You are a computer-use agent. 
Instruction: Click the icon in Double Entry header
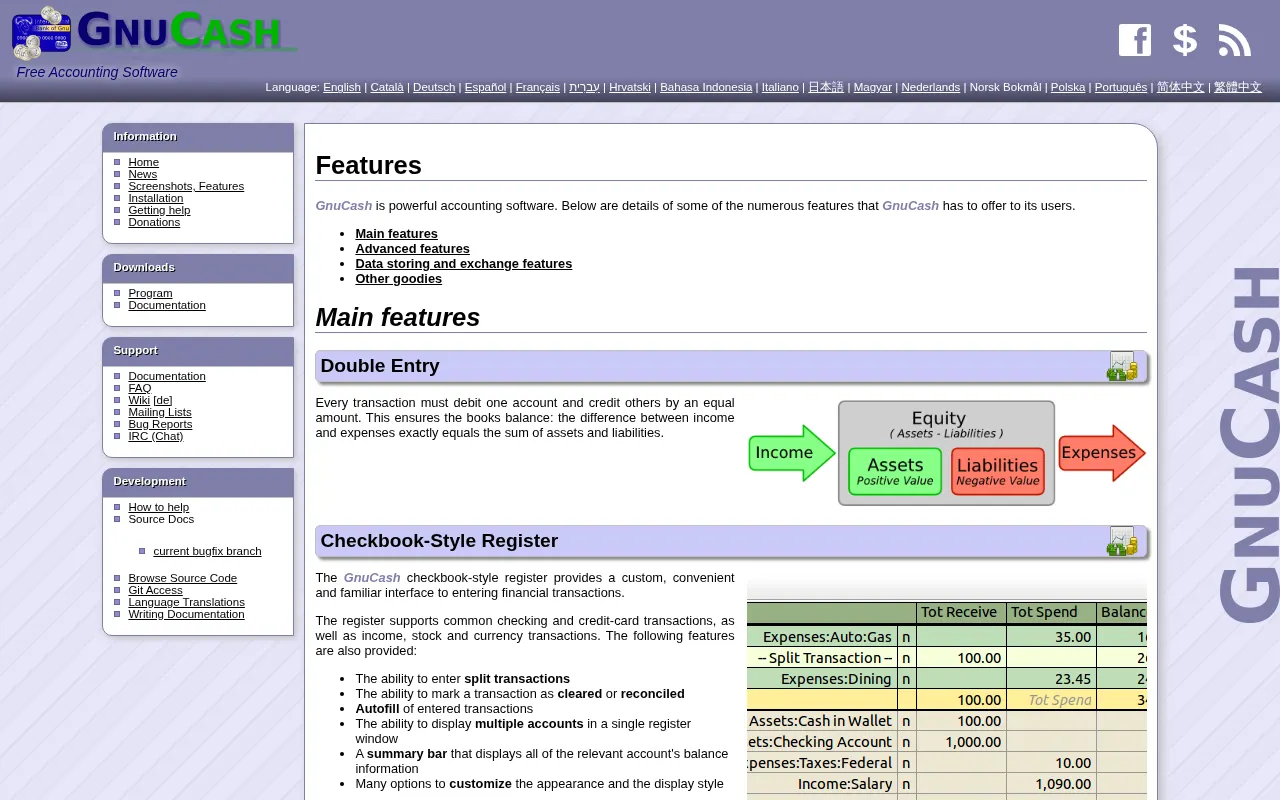(1122, 366)
